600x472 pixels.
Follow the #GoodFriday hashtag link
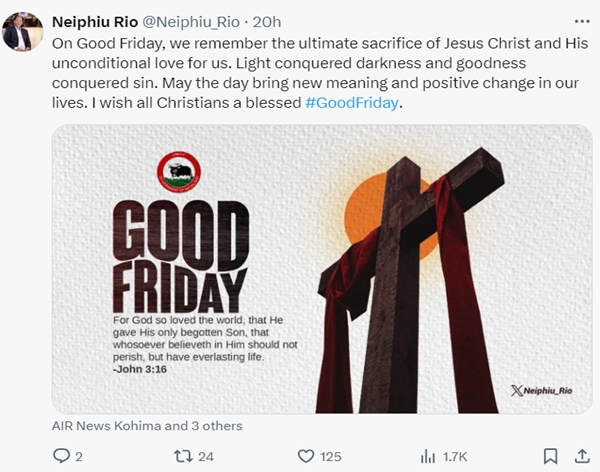pyautogui.click(x=352, y=103)
